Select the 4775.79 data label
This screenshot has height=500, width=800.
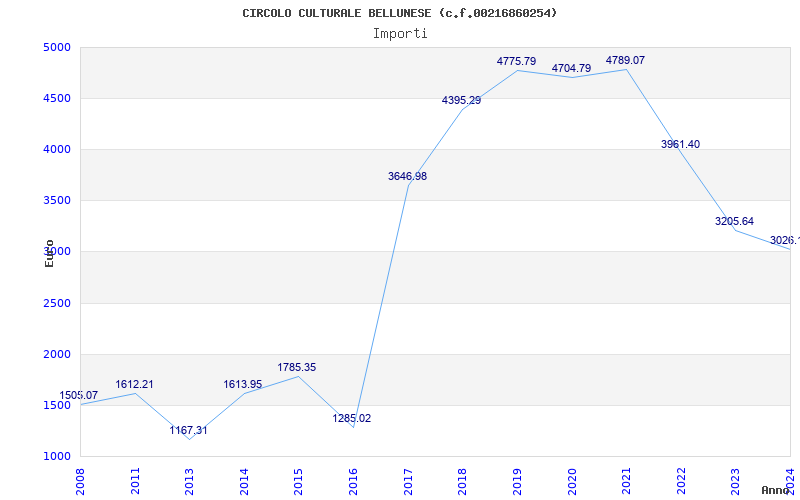pos(516,61)
